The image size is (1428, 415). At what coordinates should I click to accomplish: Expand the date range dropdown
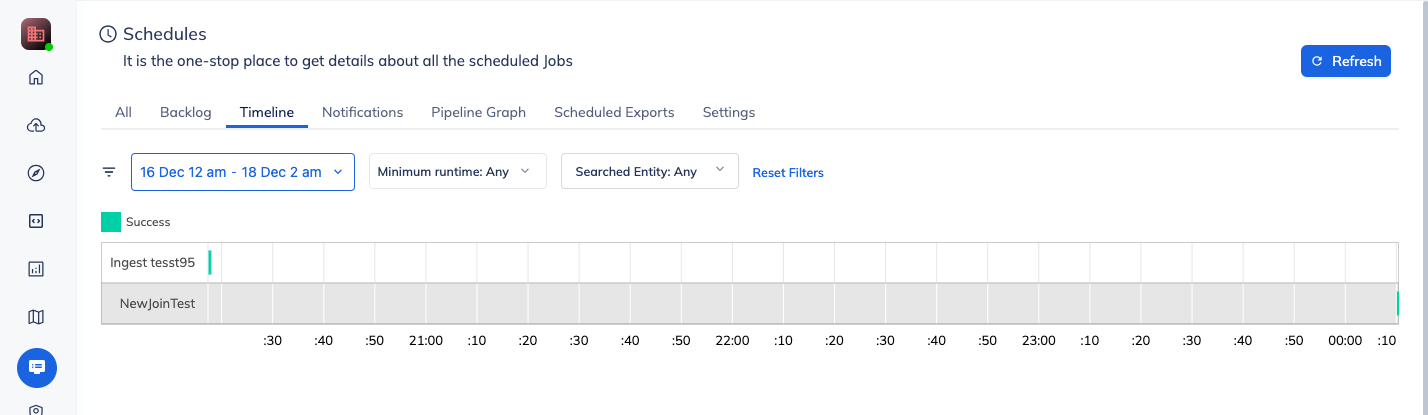click(x=243, y=172)
